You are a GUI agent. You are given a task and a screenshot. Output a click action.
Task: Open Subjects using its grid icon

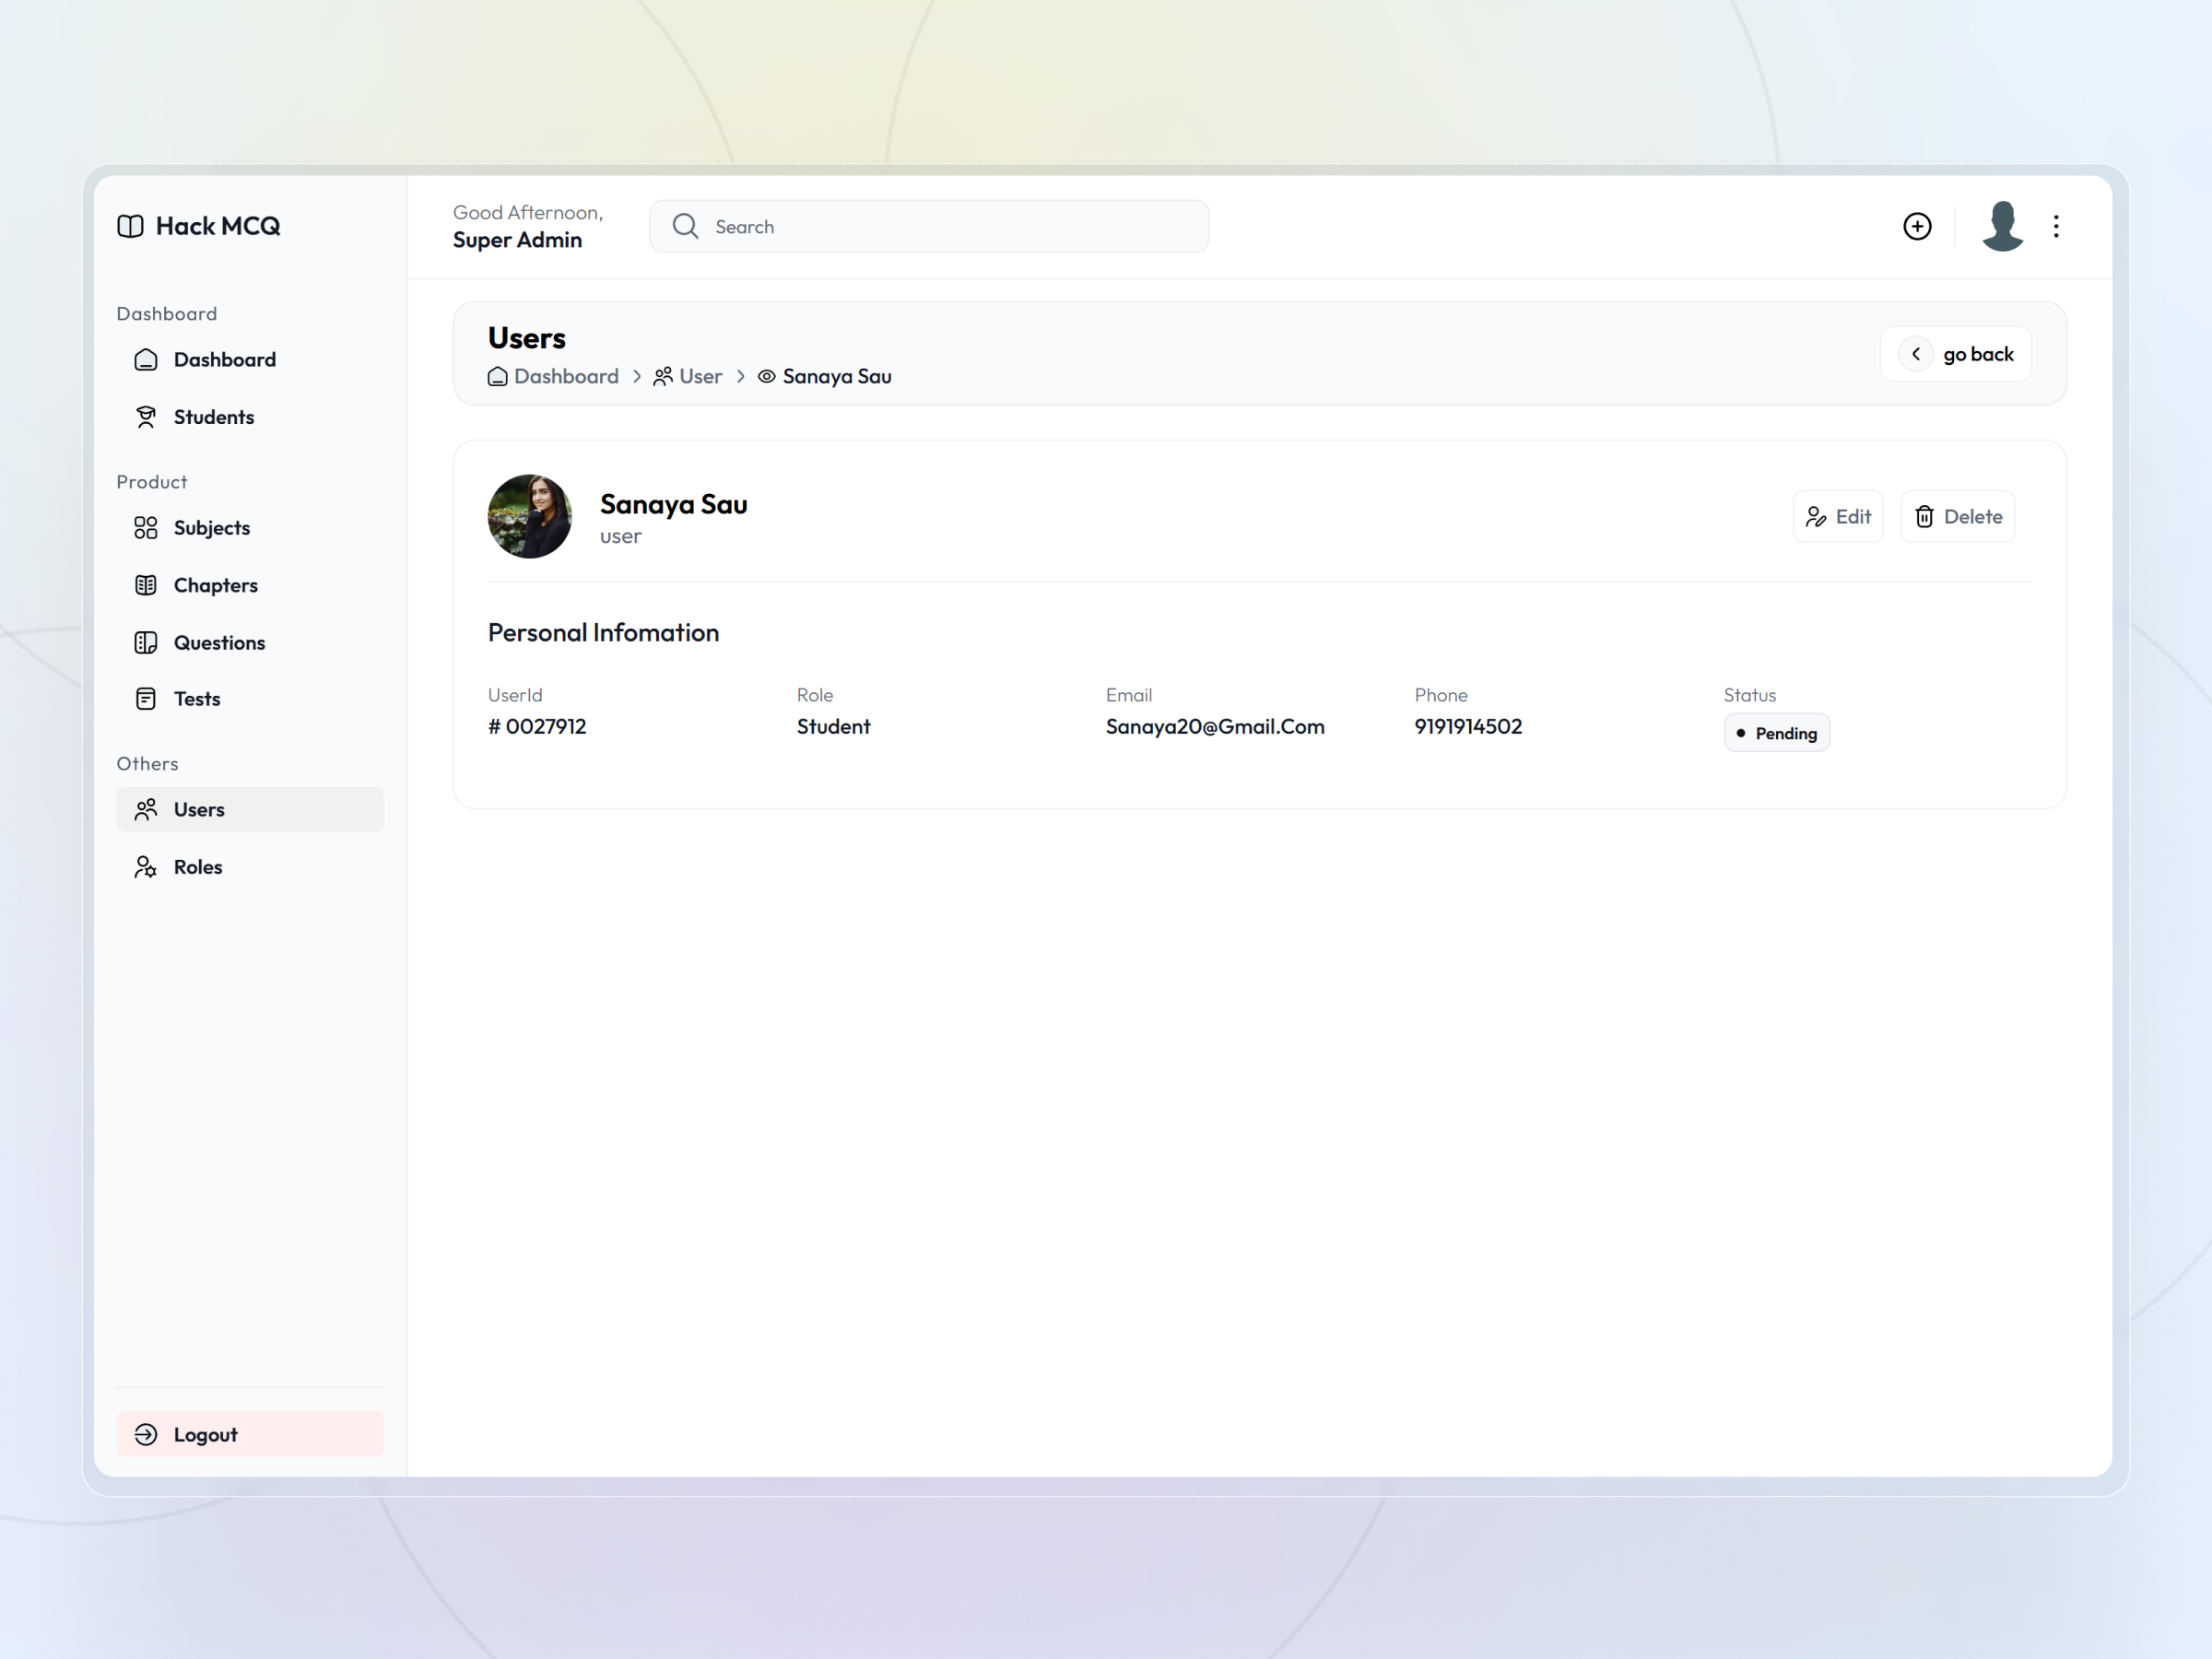pyautogui.click(x=146, y=527)
